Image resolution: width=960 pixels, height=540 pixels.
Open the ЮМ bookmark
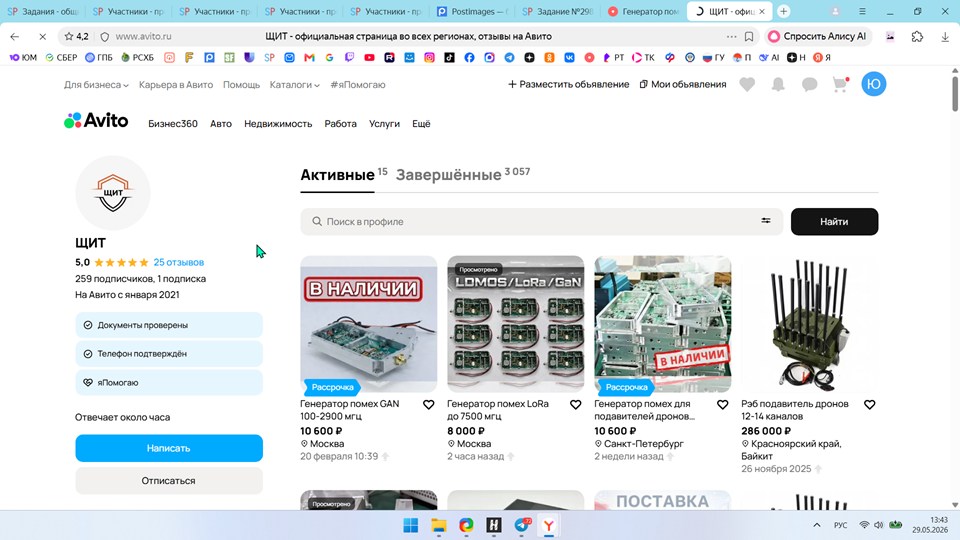[23, 58]
